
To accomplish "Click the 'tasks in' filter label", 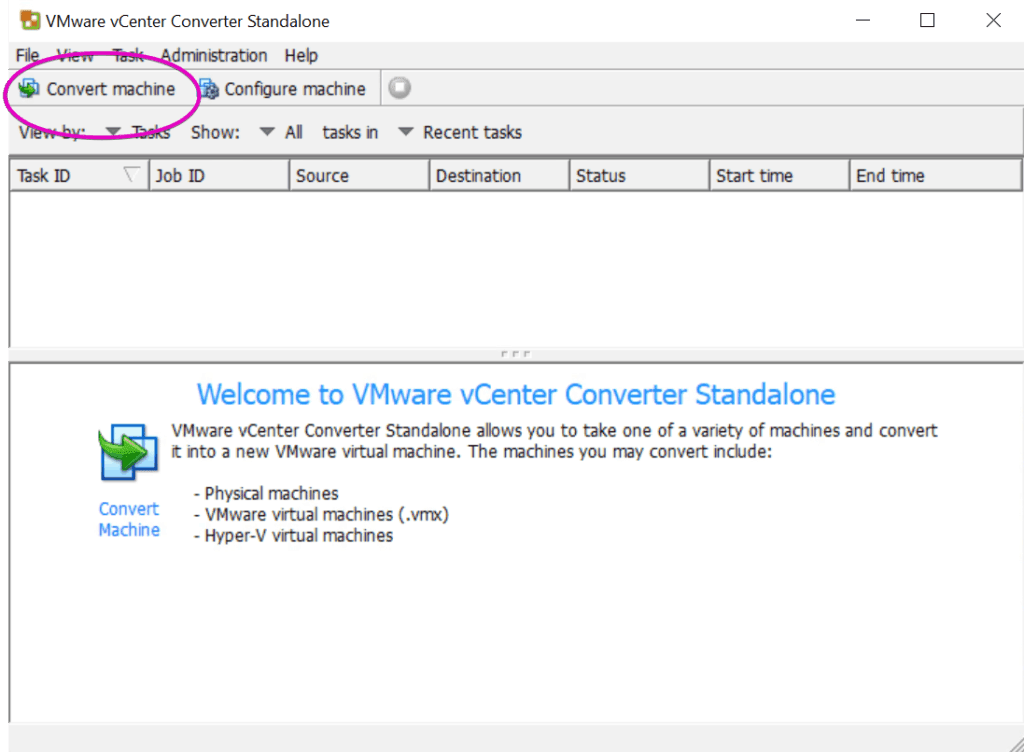I will (x=350, y=133).
